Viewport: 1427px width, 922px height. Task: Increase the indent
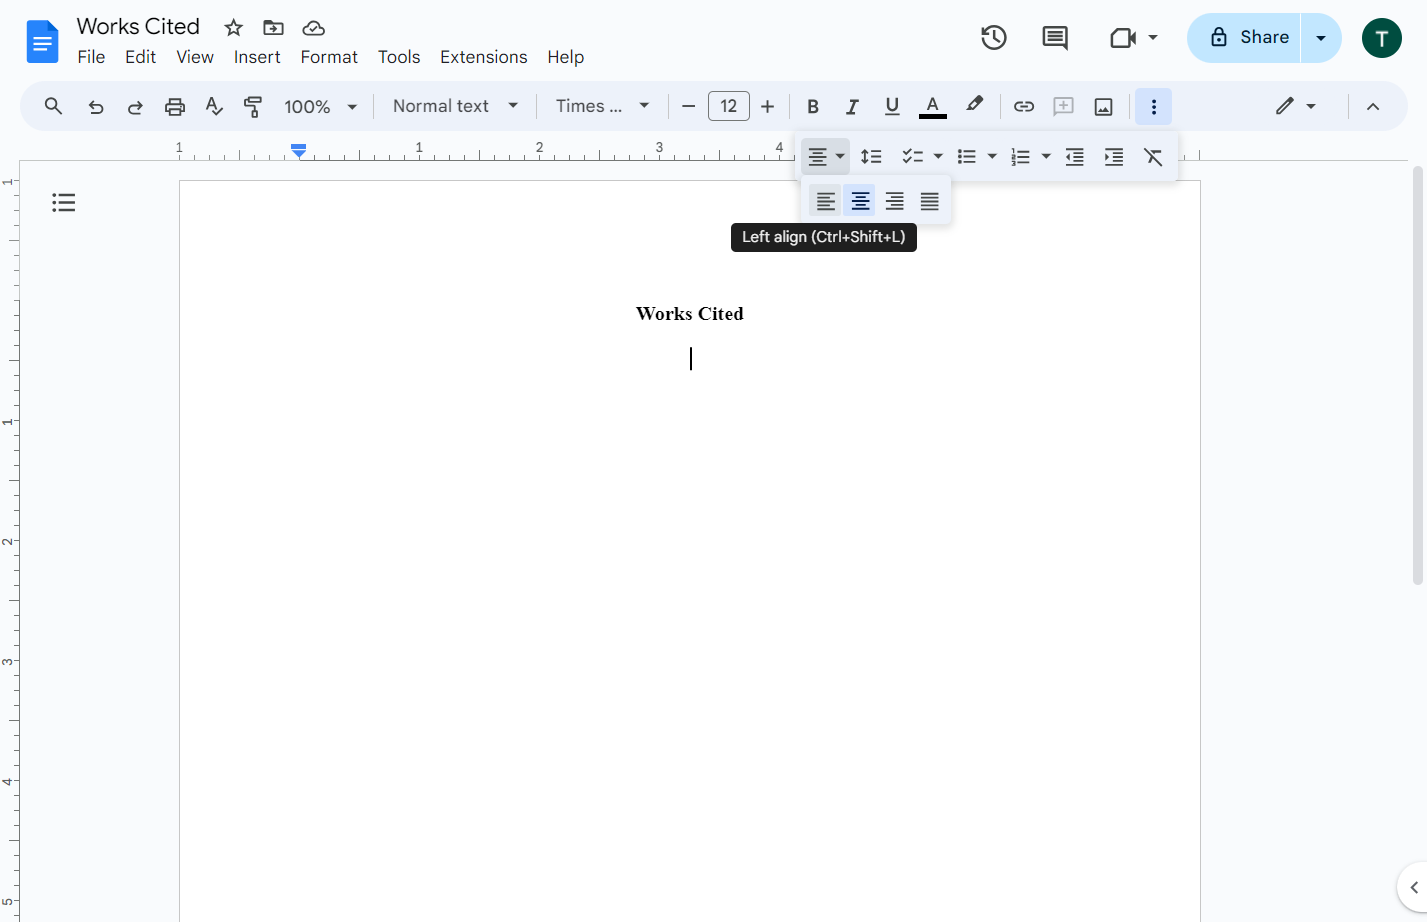pos(1114,157)
